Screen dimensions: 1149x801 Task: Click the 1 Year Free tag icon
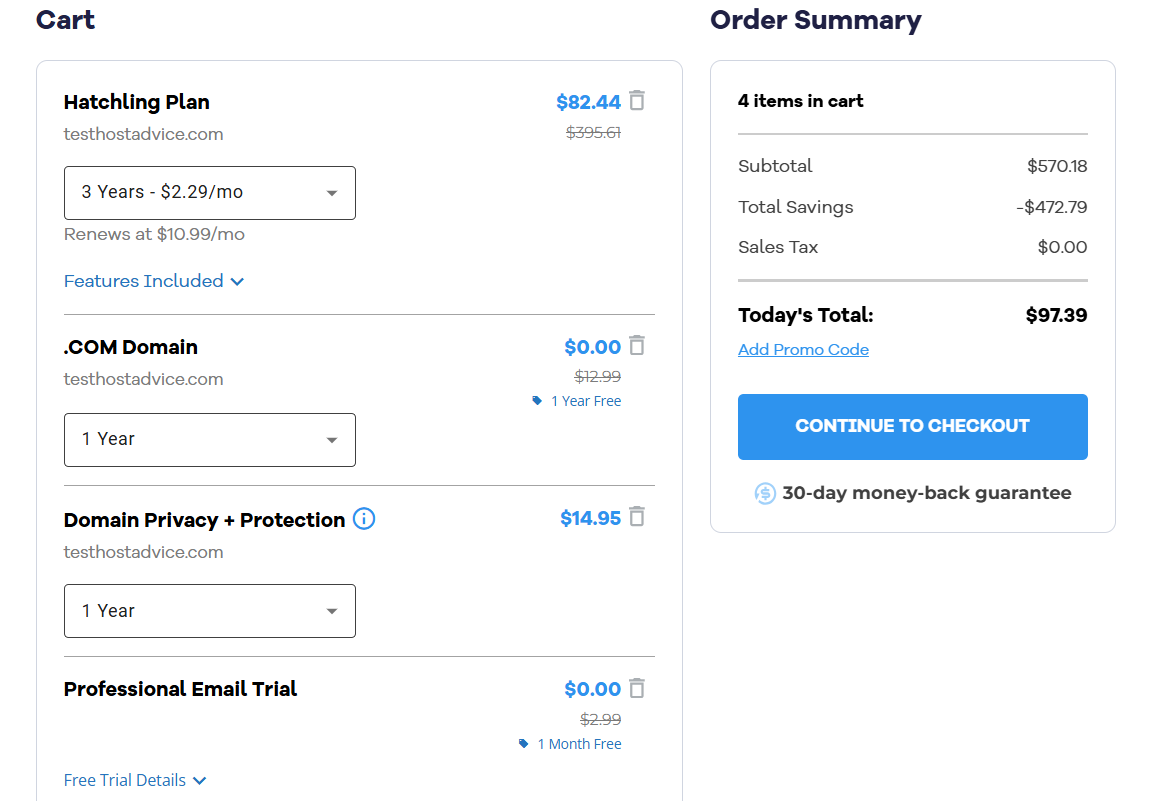537,401
